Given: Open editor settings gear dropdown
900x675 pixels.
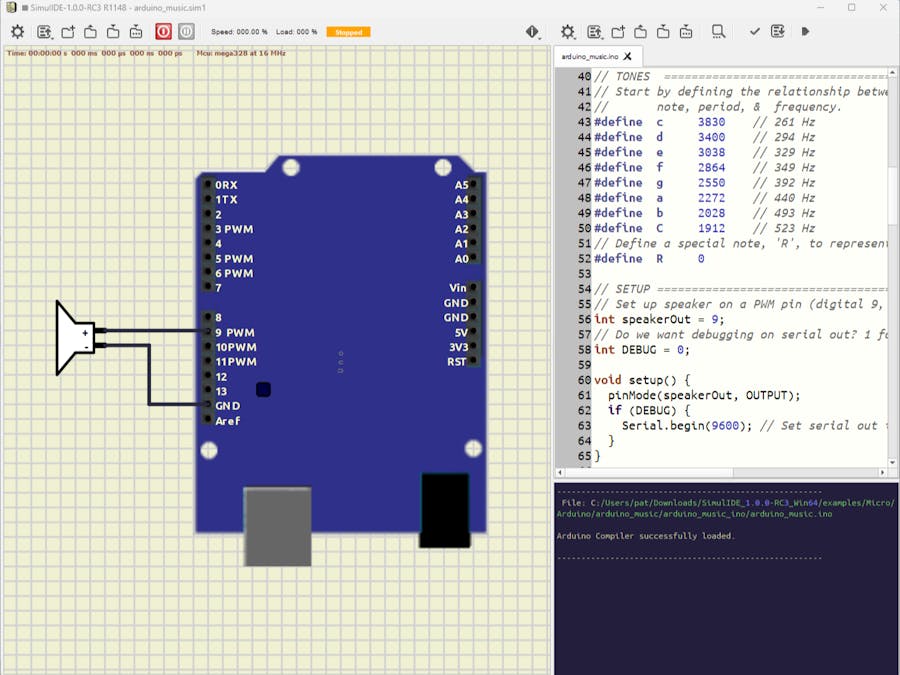Looking at the screenshot, I should (x=568, y=32).
